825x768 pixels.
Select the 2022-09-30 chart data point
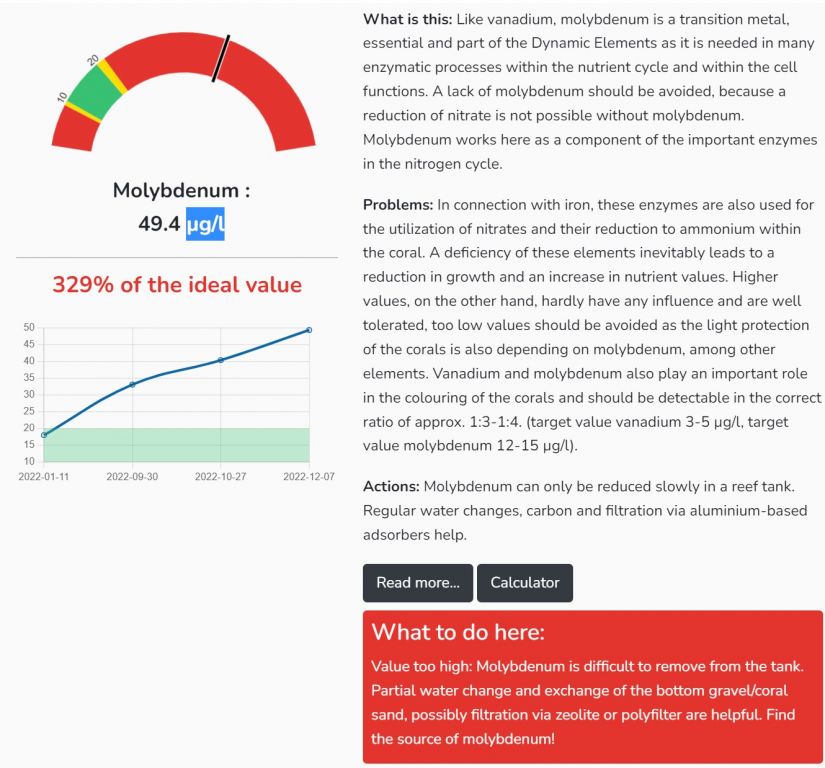(x=132, y=384)
